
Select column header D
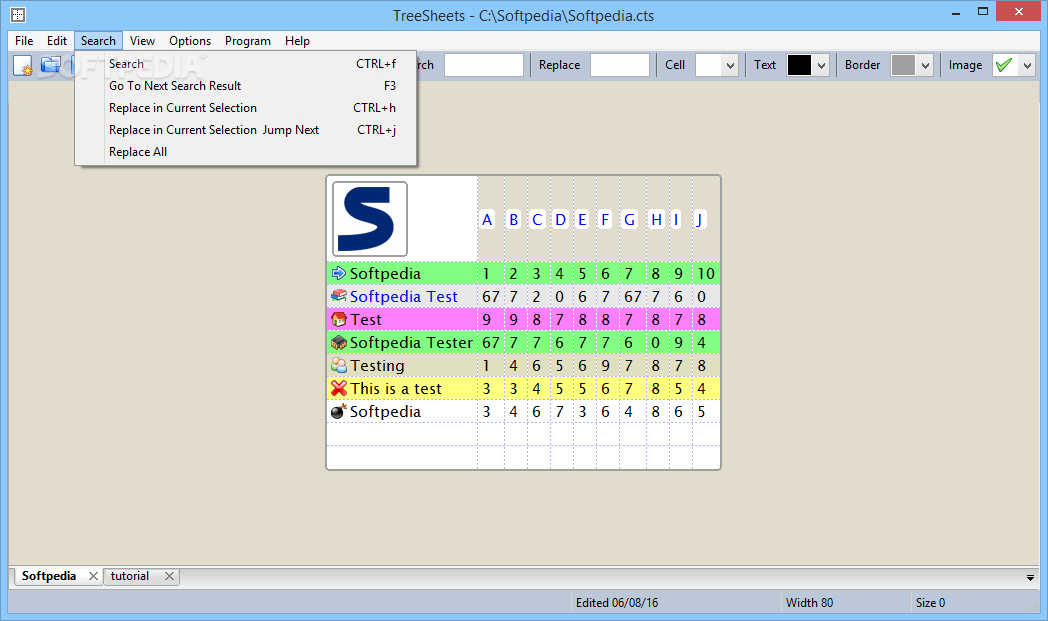point(560,219)
